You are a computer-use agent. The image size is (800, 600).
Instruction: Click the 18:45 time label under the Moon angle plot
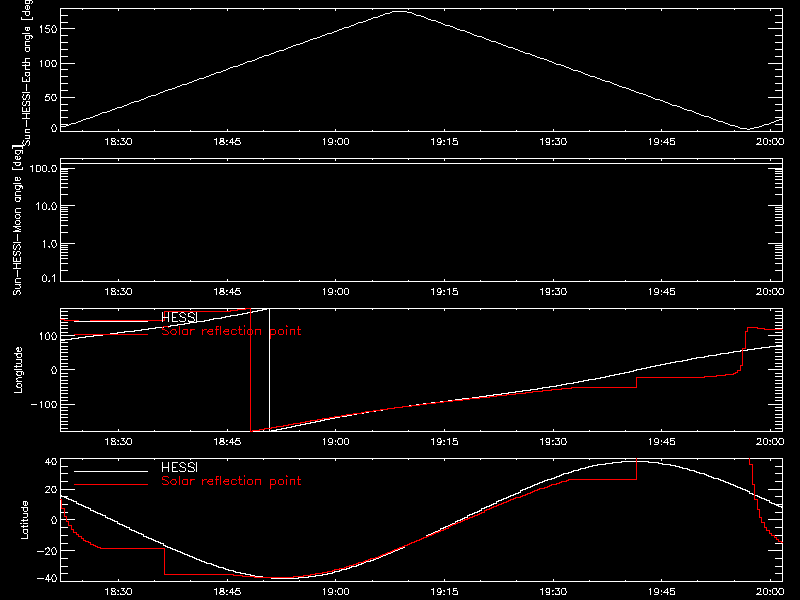tap(227, 292)
